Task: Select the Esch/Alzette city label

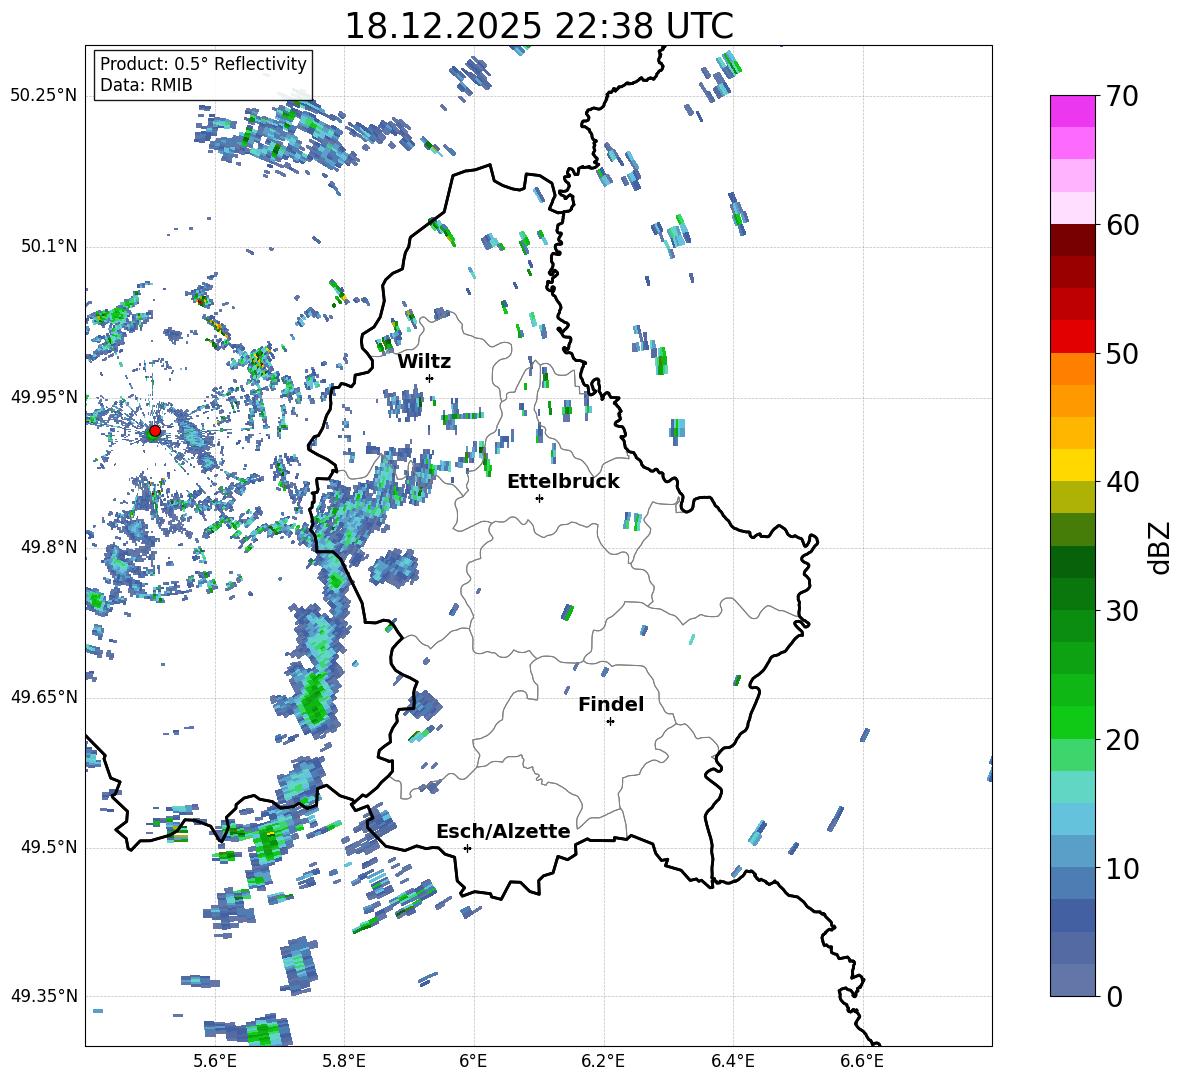Action: pyautogui.click(x=503, y=831)
